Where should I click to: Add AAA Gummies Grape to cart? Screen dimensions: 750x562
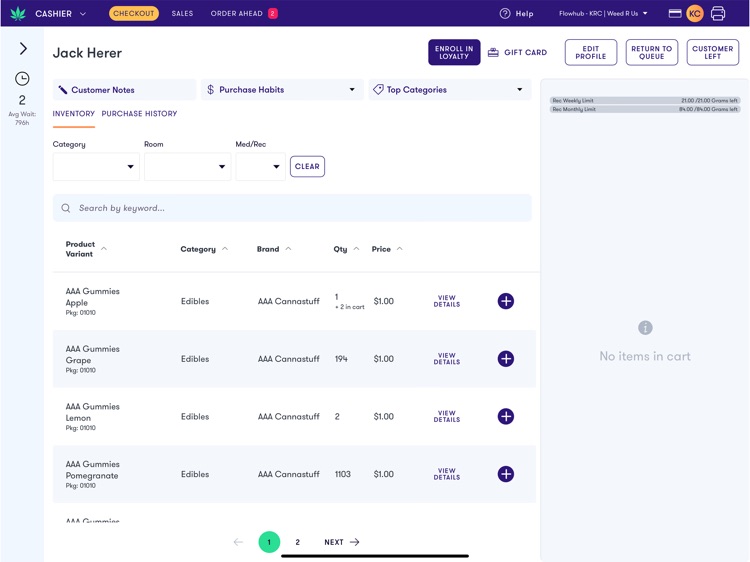click(x=506, y=359)
